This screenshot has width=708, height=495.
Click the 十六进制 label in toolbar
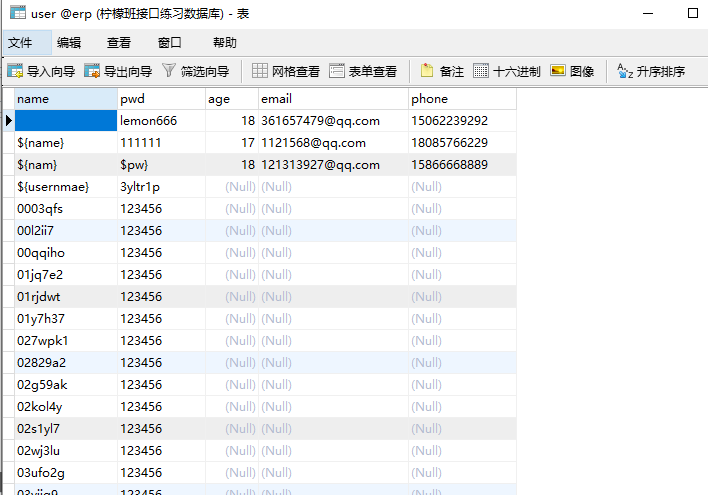[517, 71]
